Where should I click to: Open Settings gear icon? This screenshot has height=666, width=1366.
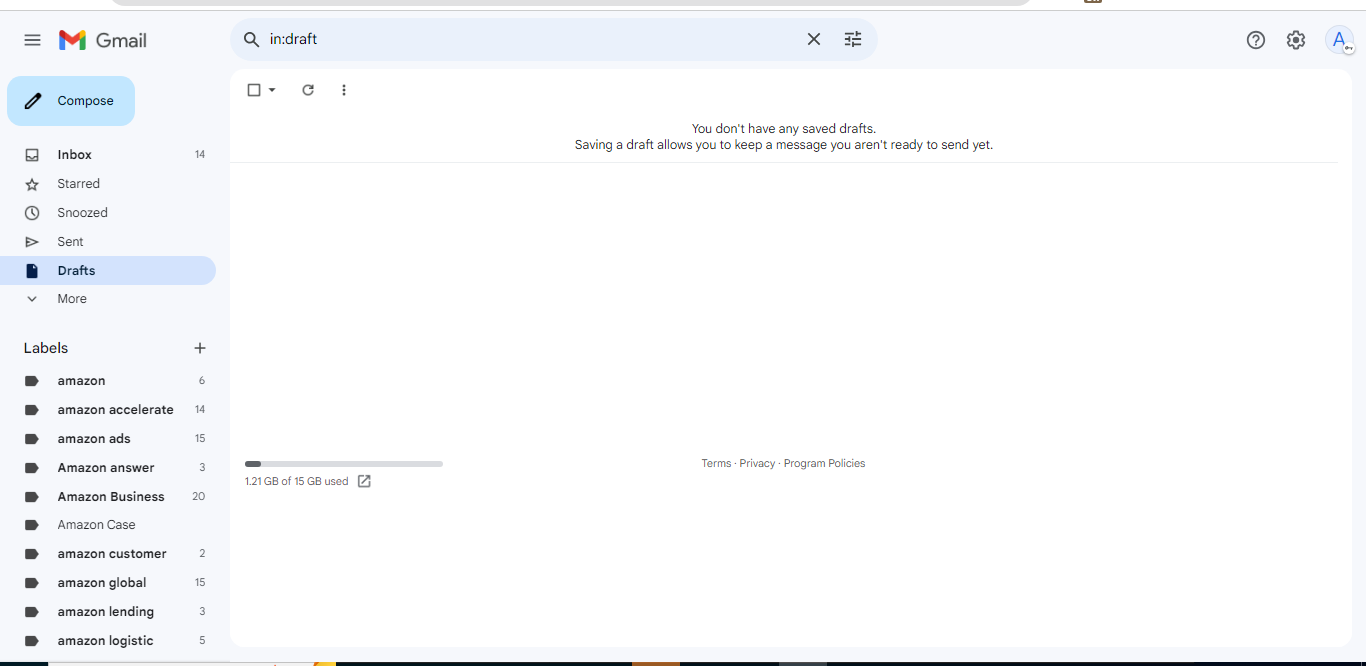pyautogui.click(x=1296, y=40)
